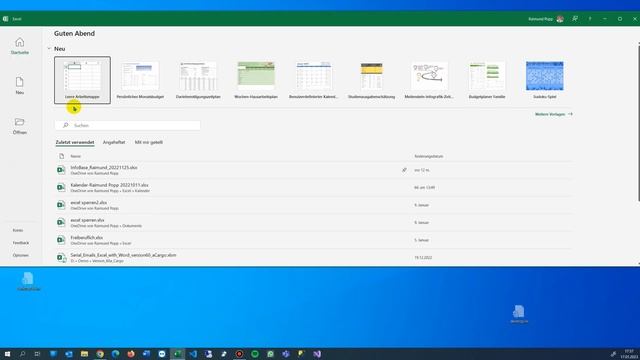640x360 pixels.
Task: Open Kalender-Raimund Popp 20221011.xlsx file name
Action: (109, 185)
